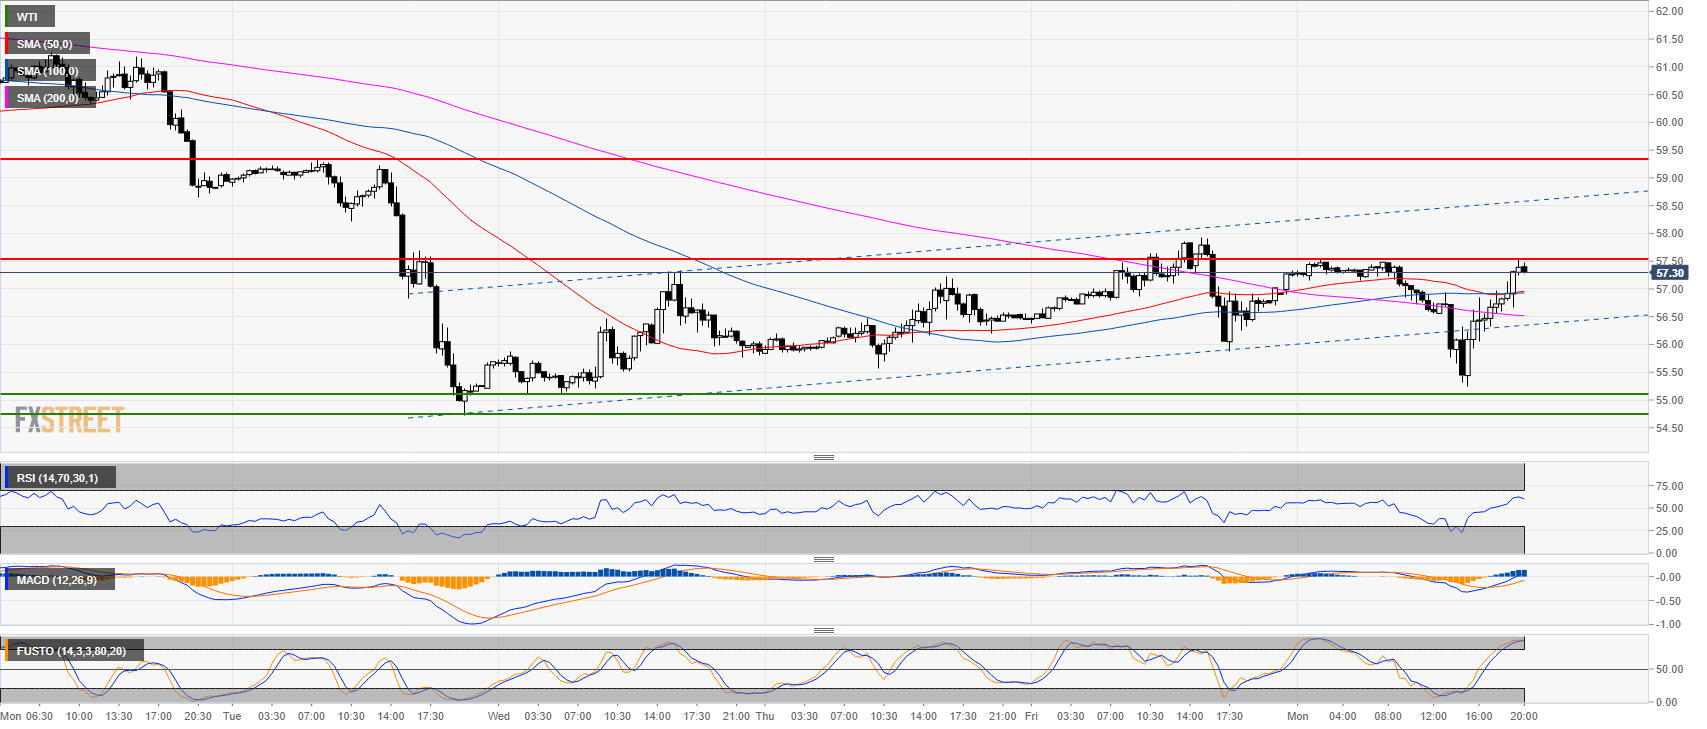Open the MACD (12,26,9) indicator label

pyautogui.click(x=57, y=580)
